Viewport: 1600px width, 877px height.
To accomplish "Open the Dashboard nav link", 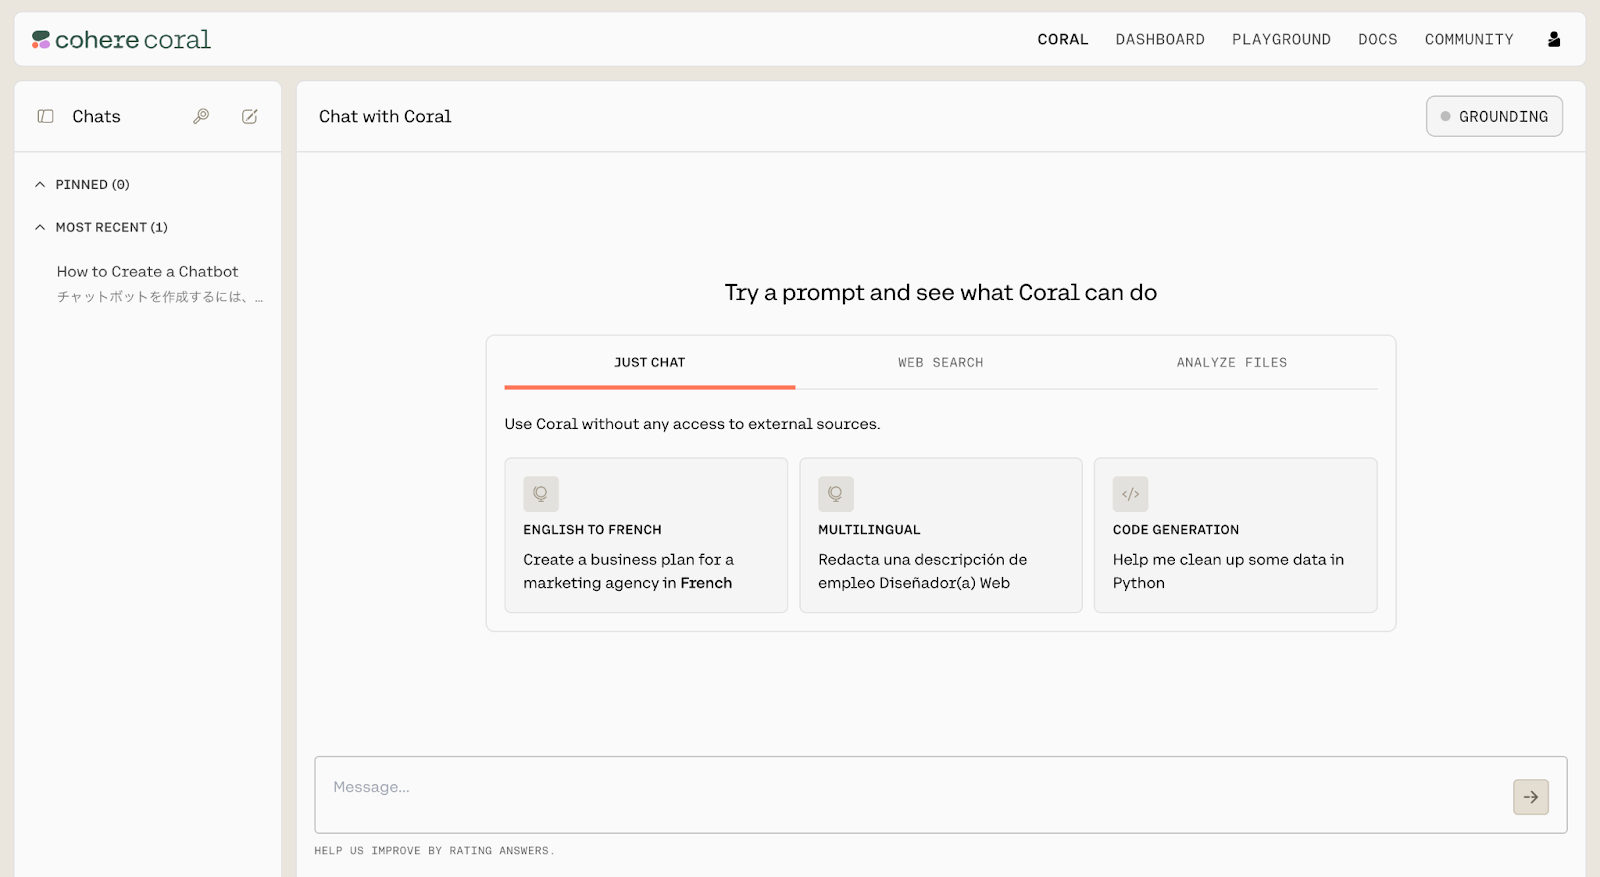I will pos(1160,40).
